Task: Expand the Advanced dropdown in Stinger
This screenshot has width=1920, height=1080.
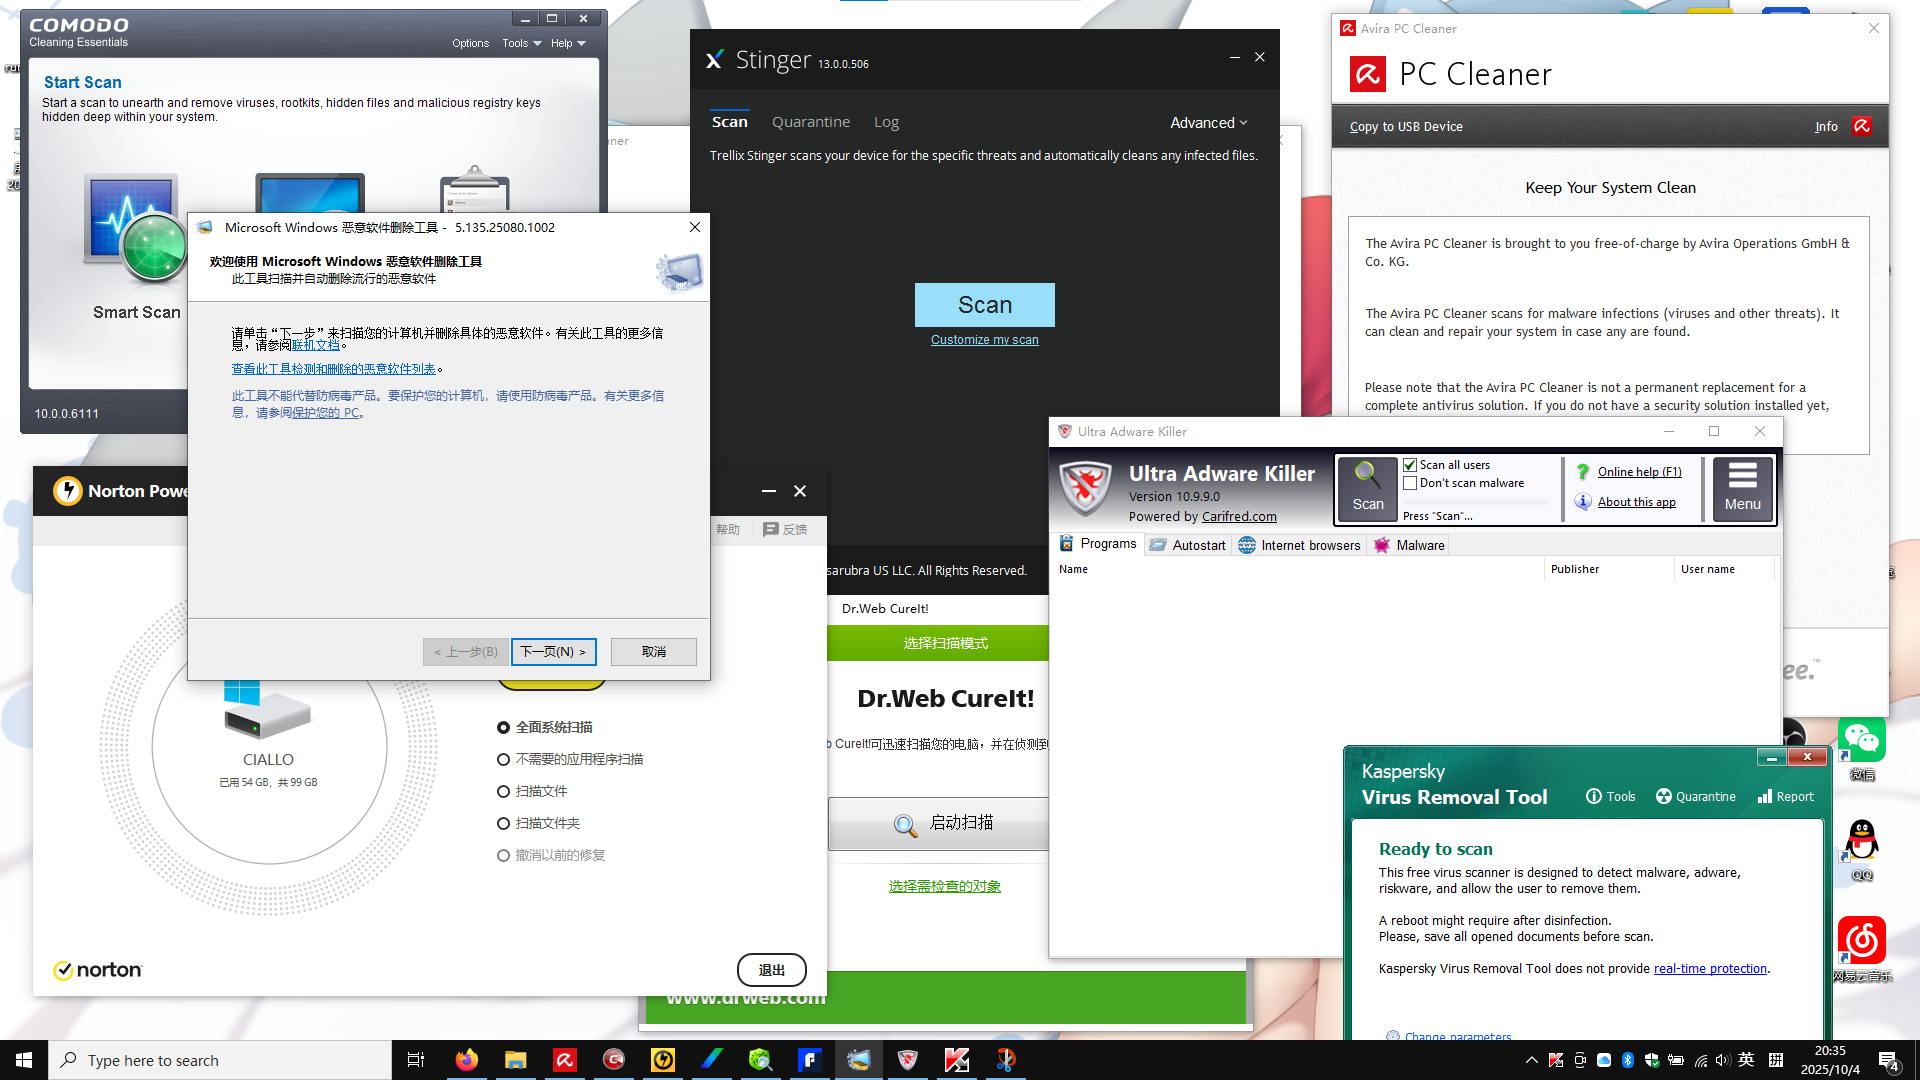Action: [1208, 122]
